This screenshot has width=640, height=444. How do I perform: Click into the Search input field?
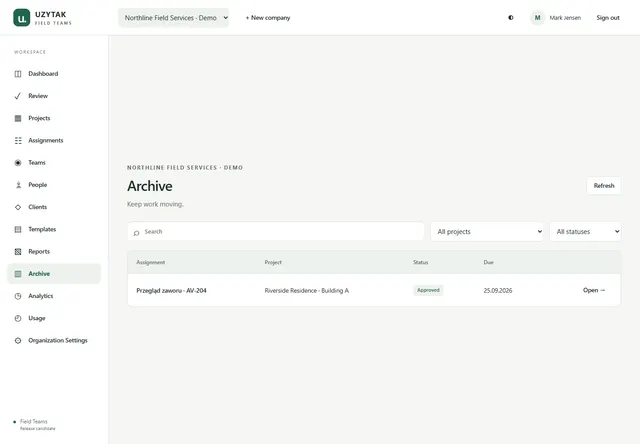point(276,232)
